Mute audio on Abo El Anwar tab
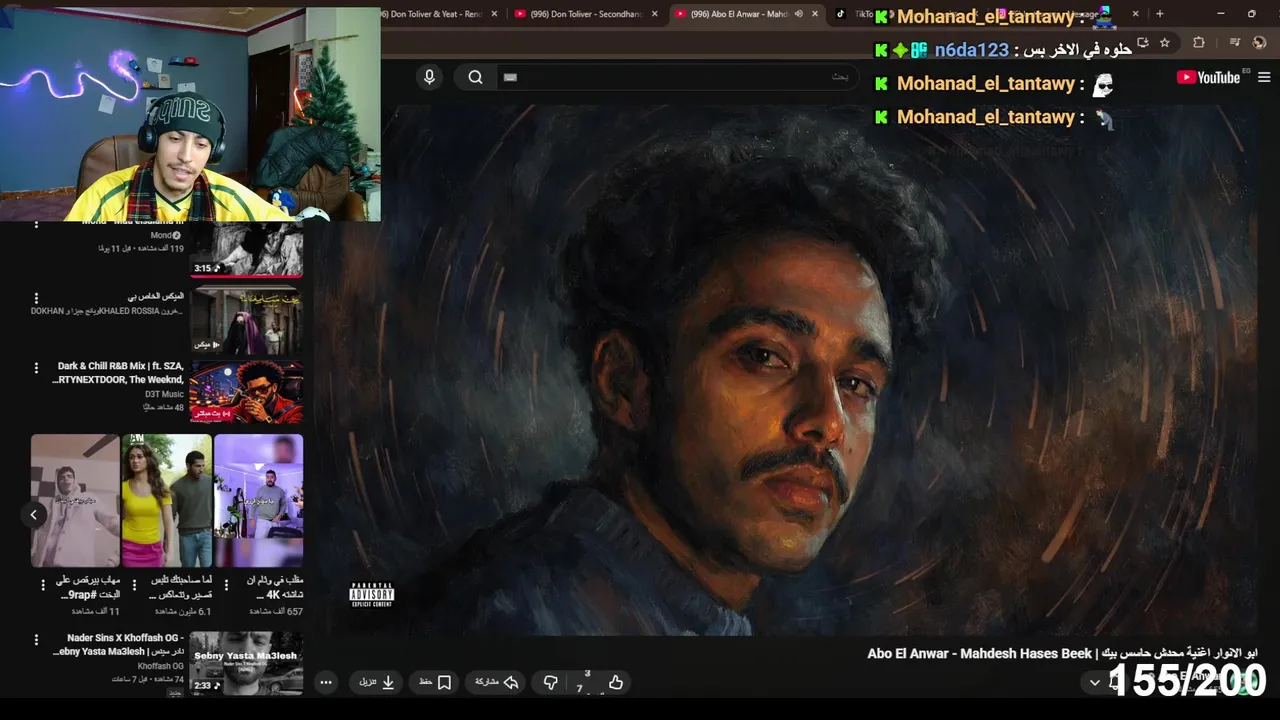This screenshot has height=720, width=1280. click(x=798, y=14)
